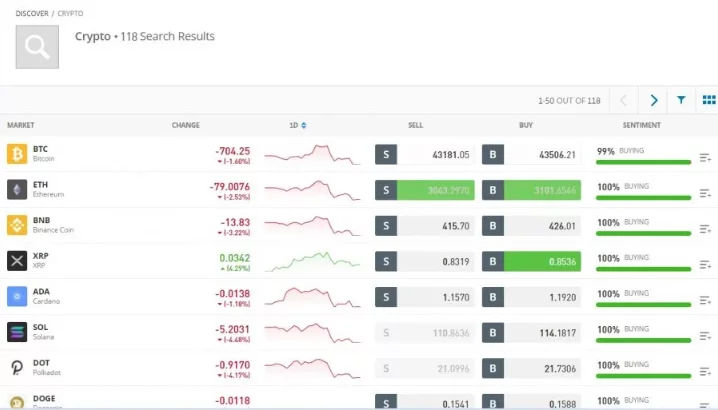Click the BTC buying sentiment bar
Screen dimensions: 718x410
[x=643, y=161]
